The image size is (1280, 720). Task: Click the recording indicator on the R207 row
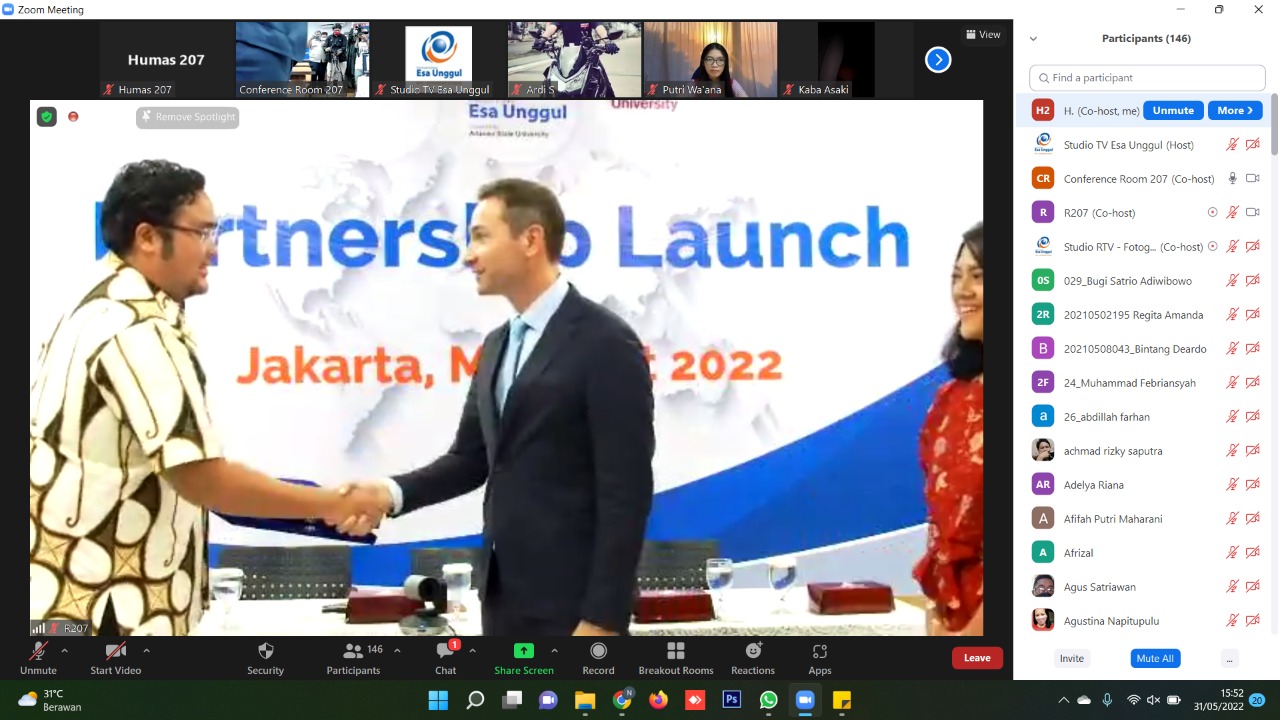[x=1213, y=213]
